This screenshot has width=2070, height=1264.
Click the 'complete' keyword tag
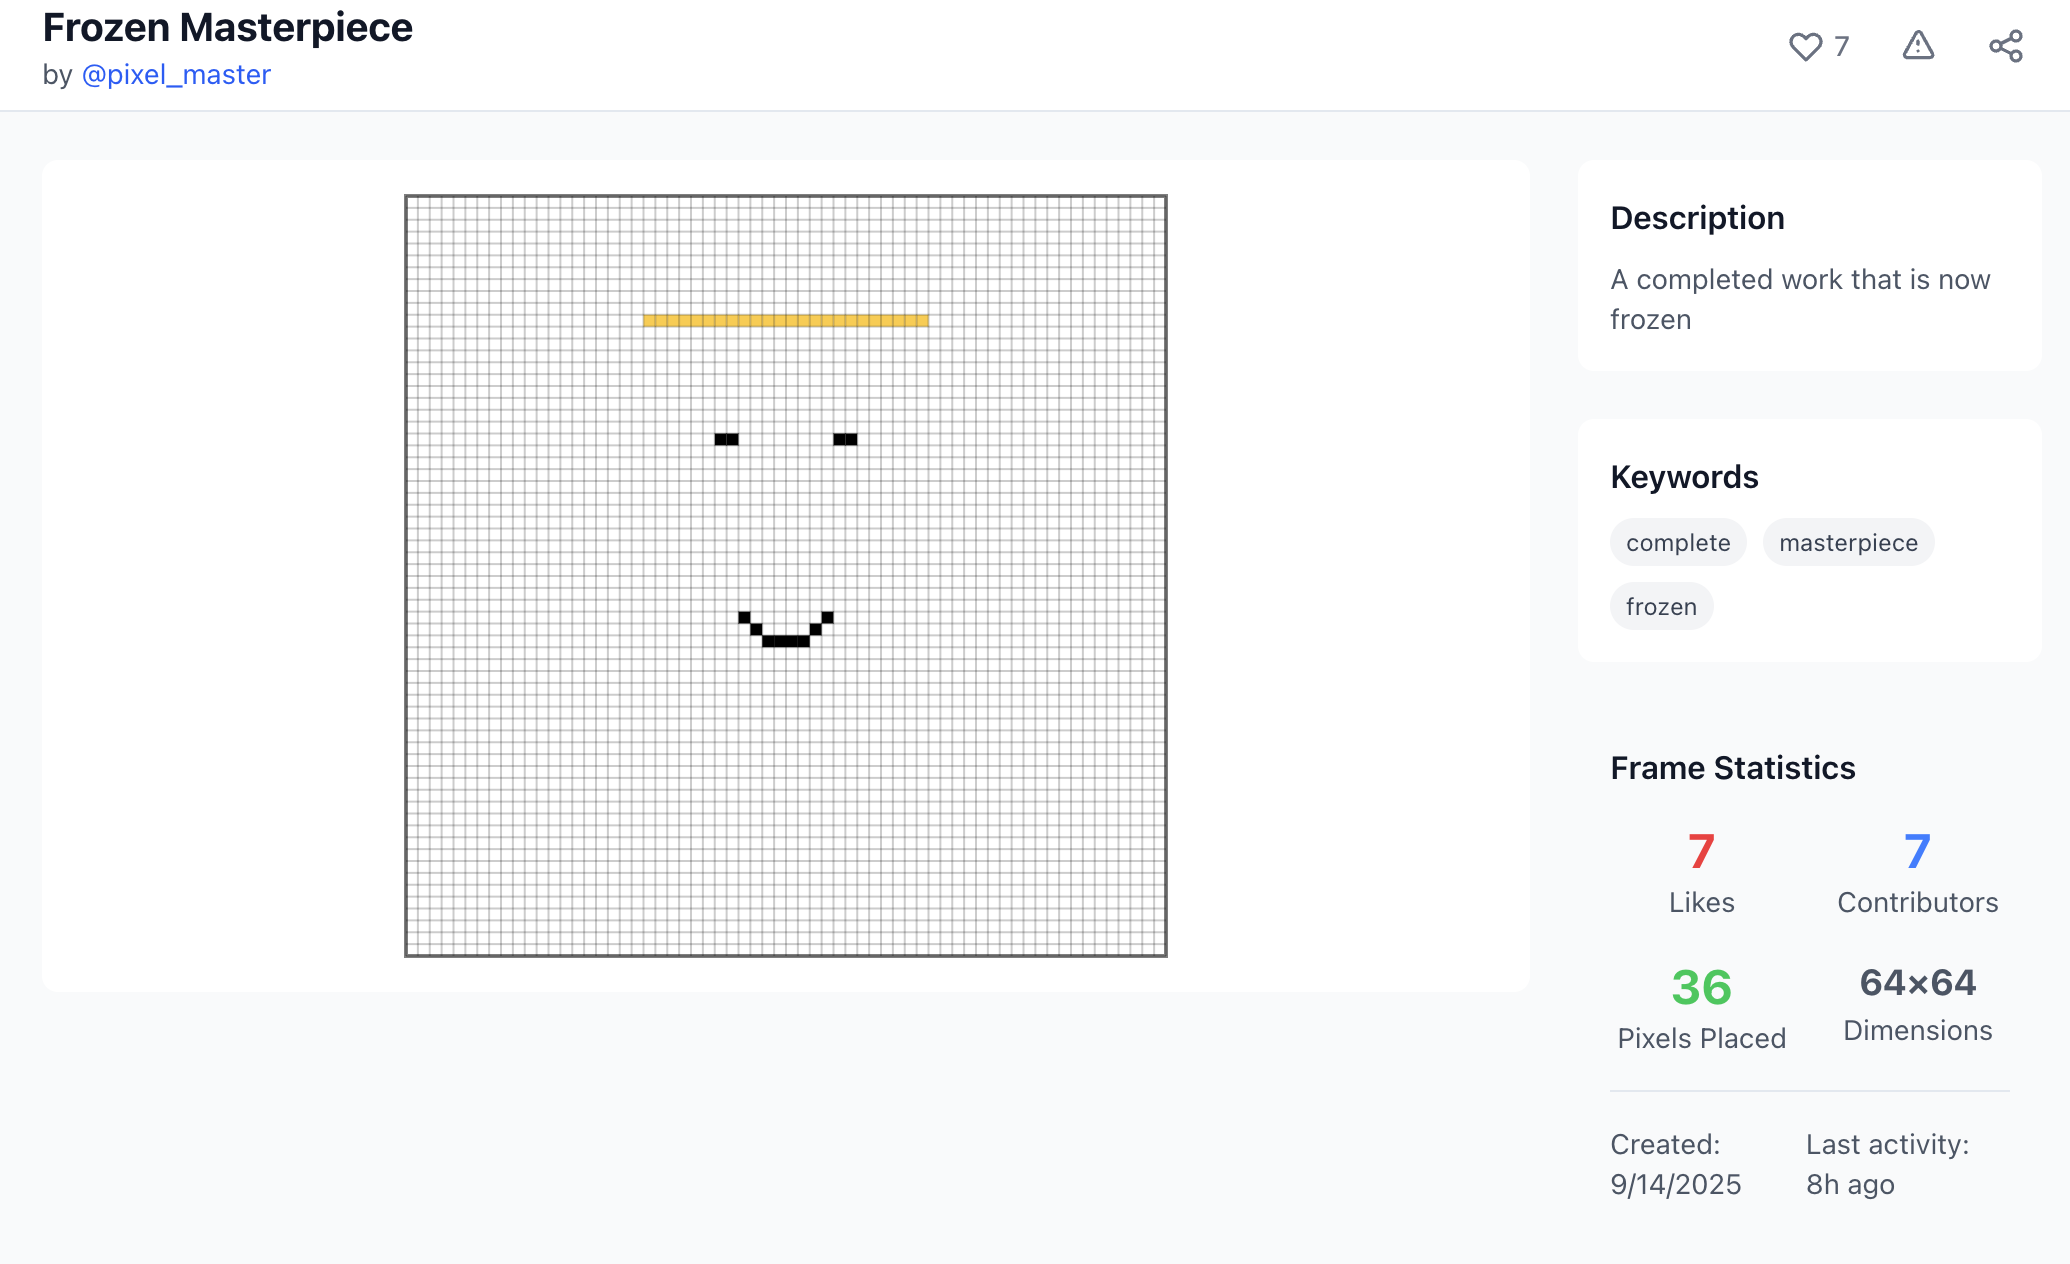pos(1677,543)
